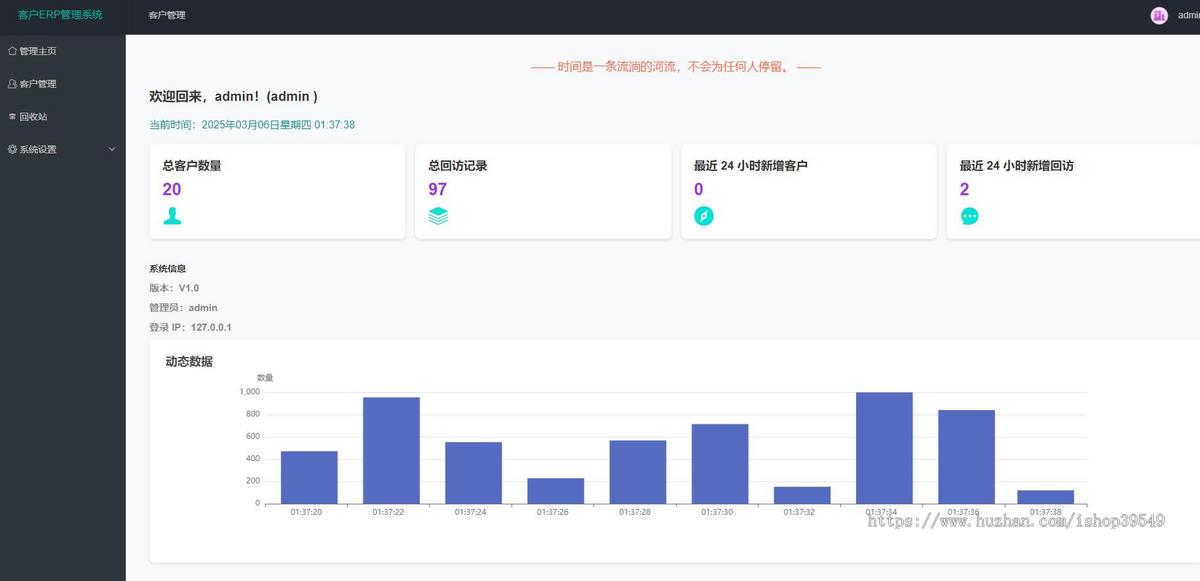Open 客户管理 in the sidebar
Viewport: 1200px width, 581px height.
pyautogui.click(x=63, y=84)
